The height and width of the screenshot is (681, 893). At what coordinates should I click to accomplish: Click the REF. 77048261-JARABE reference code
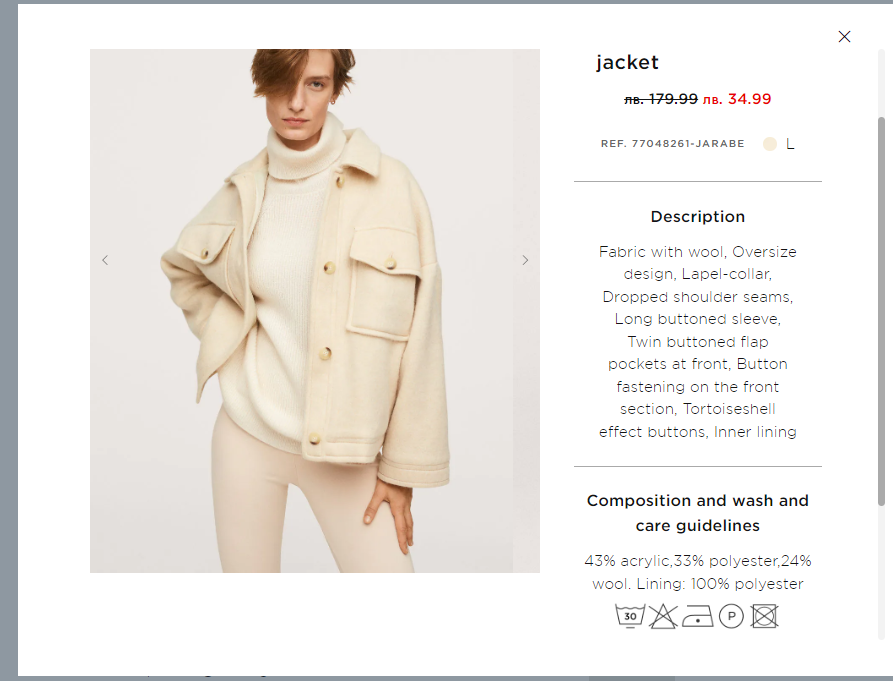tap(673, 143)
